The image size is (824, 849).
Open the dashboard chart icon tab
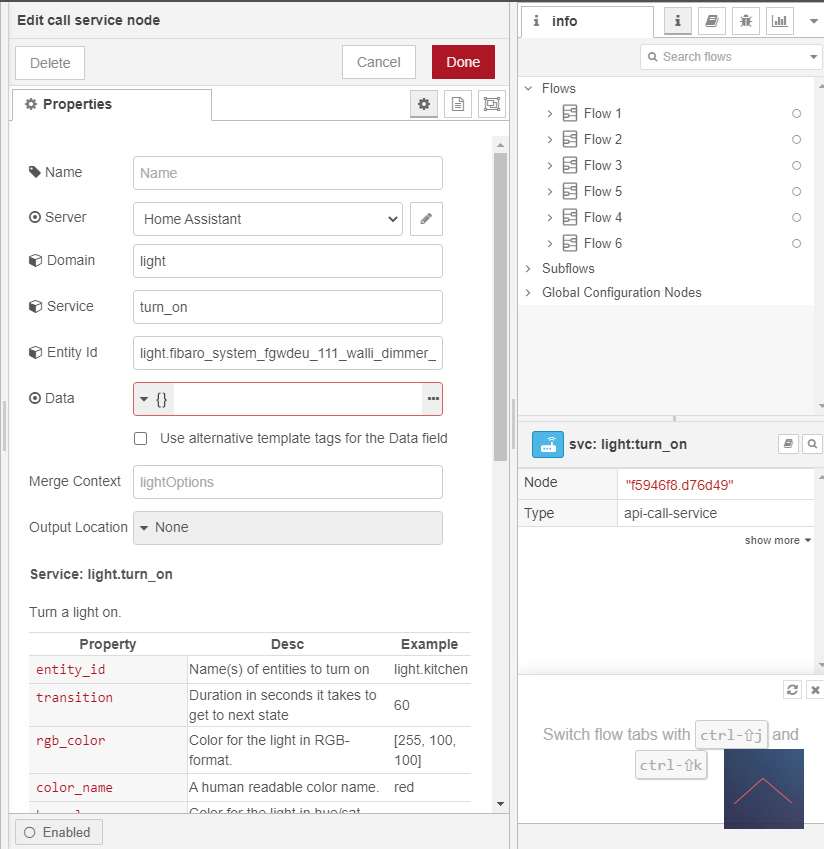coord(778,20)
